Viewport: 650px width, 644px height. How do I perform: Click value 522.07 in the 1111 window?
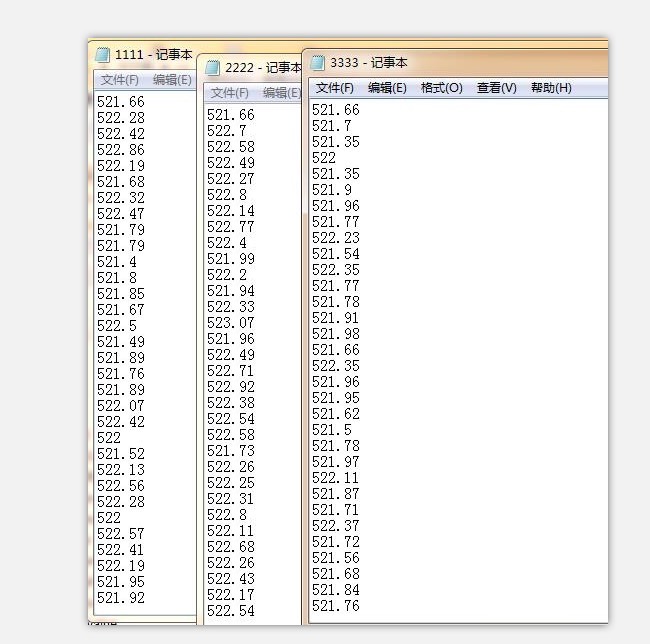(121, 406)
